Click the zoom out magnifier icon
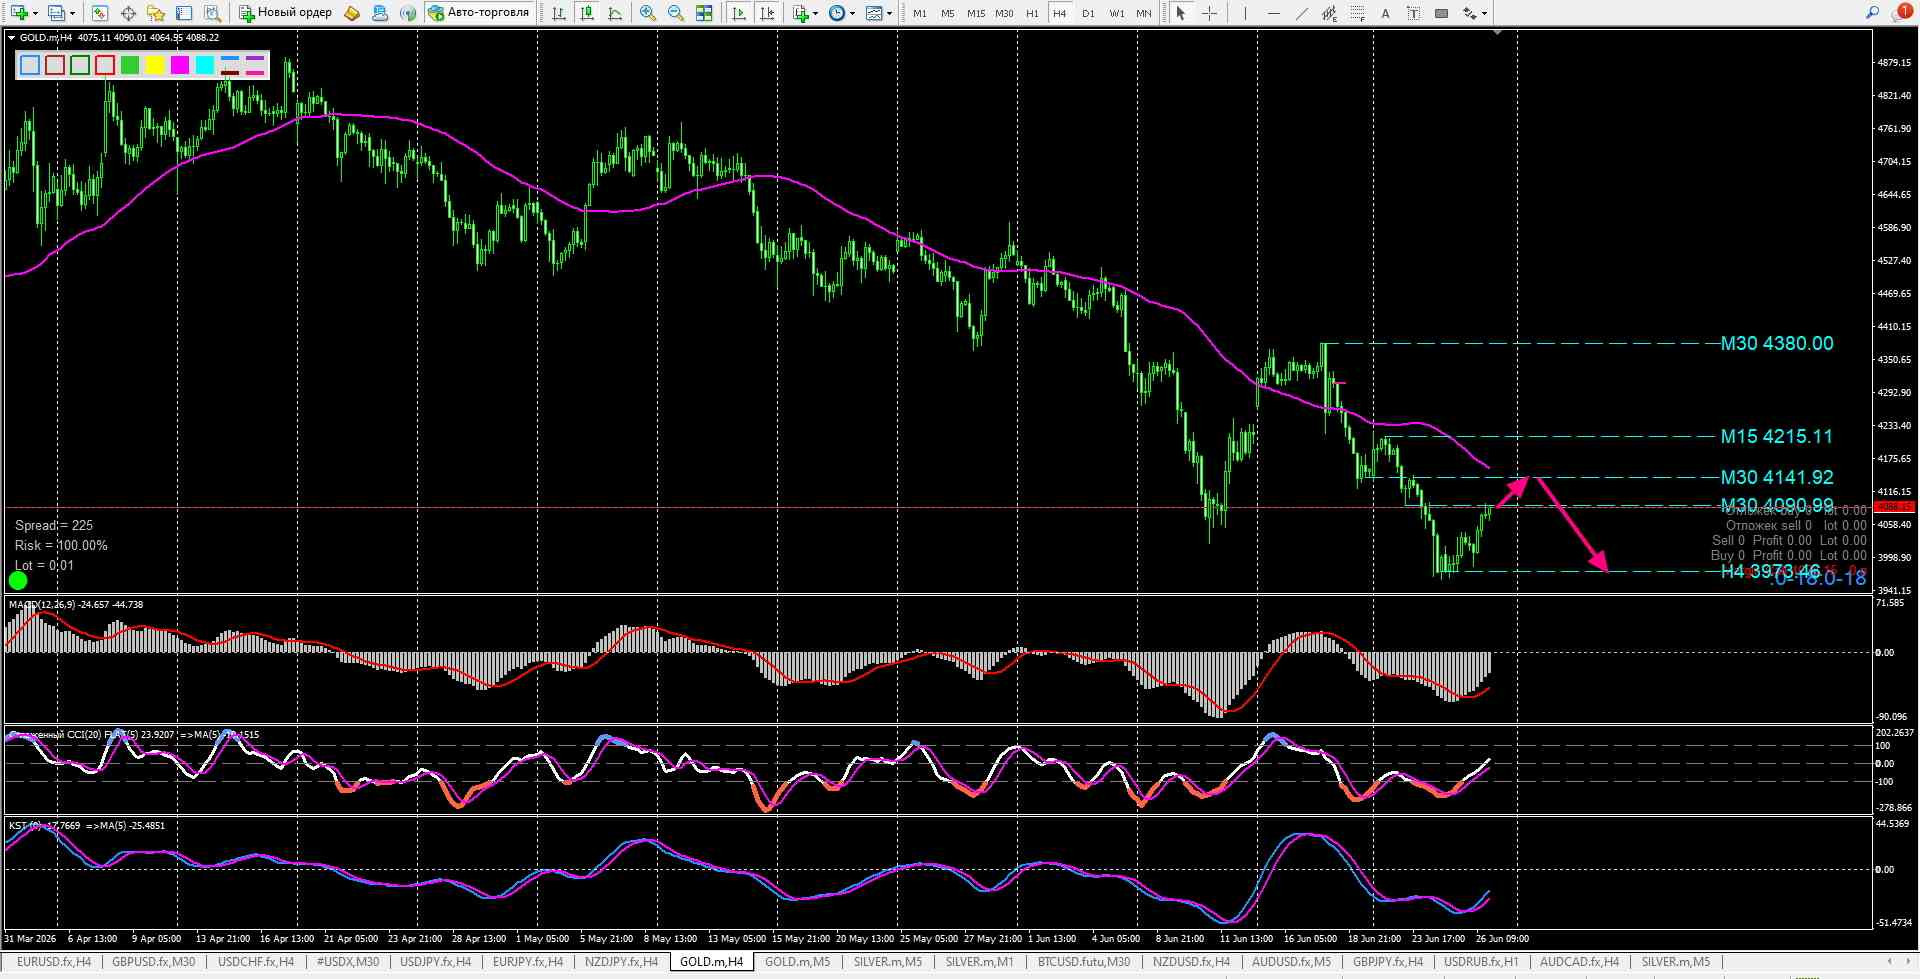This screenshot has width=1920, height=979. pyautogui.click(x=676, y=13)
